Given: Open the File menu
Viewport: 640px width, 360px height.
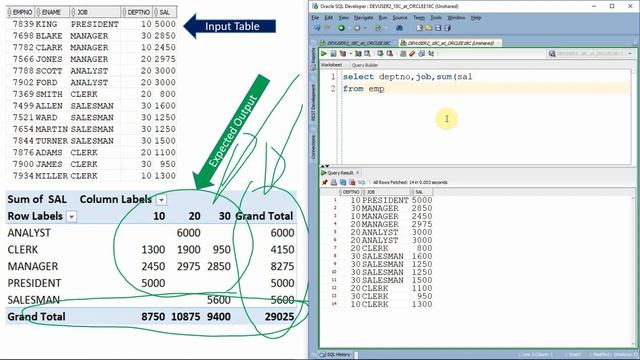Looking at the screenshot, I should [315, 18].
